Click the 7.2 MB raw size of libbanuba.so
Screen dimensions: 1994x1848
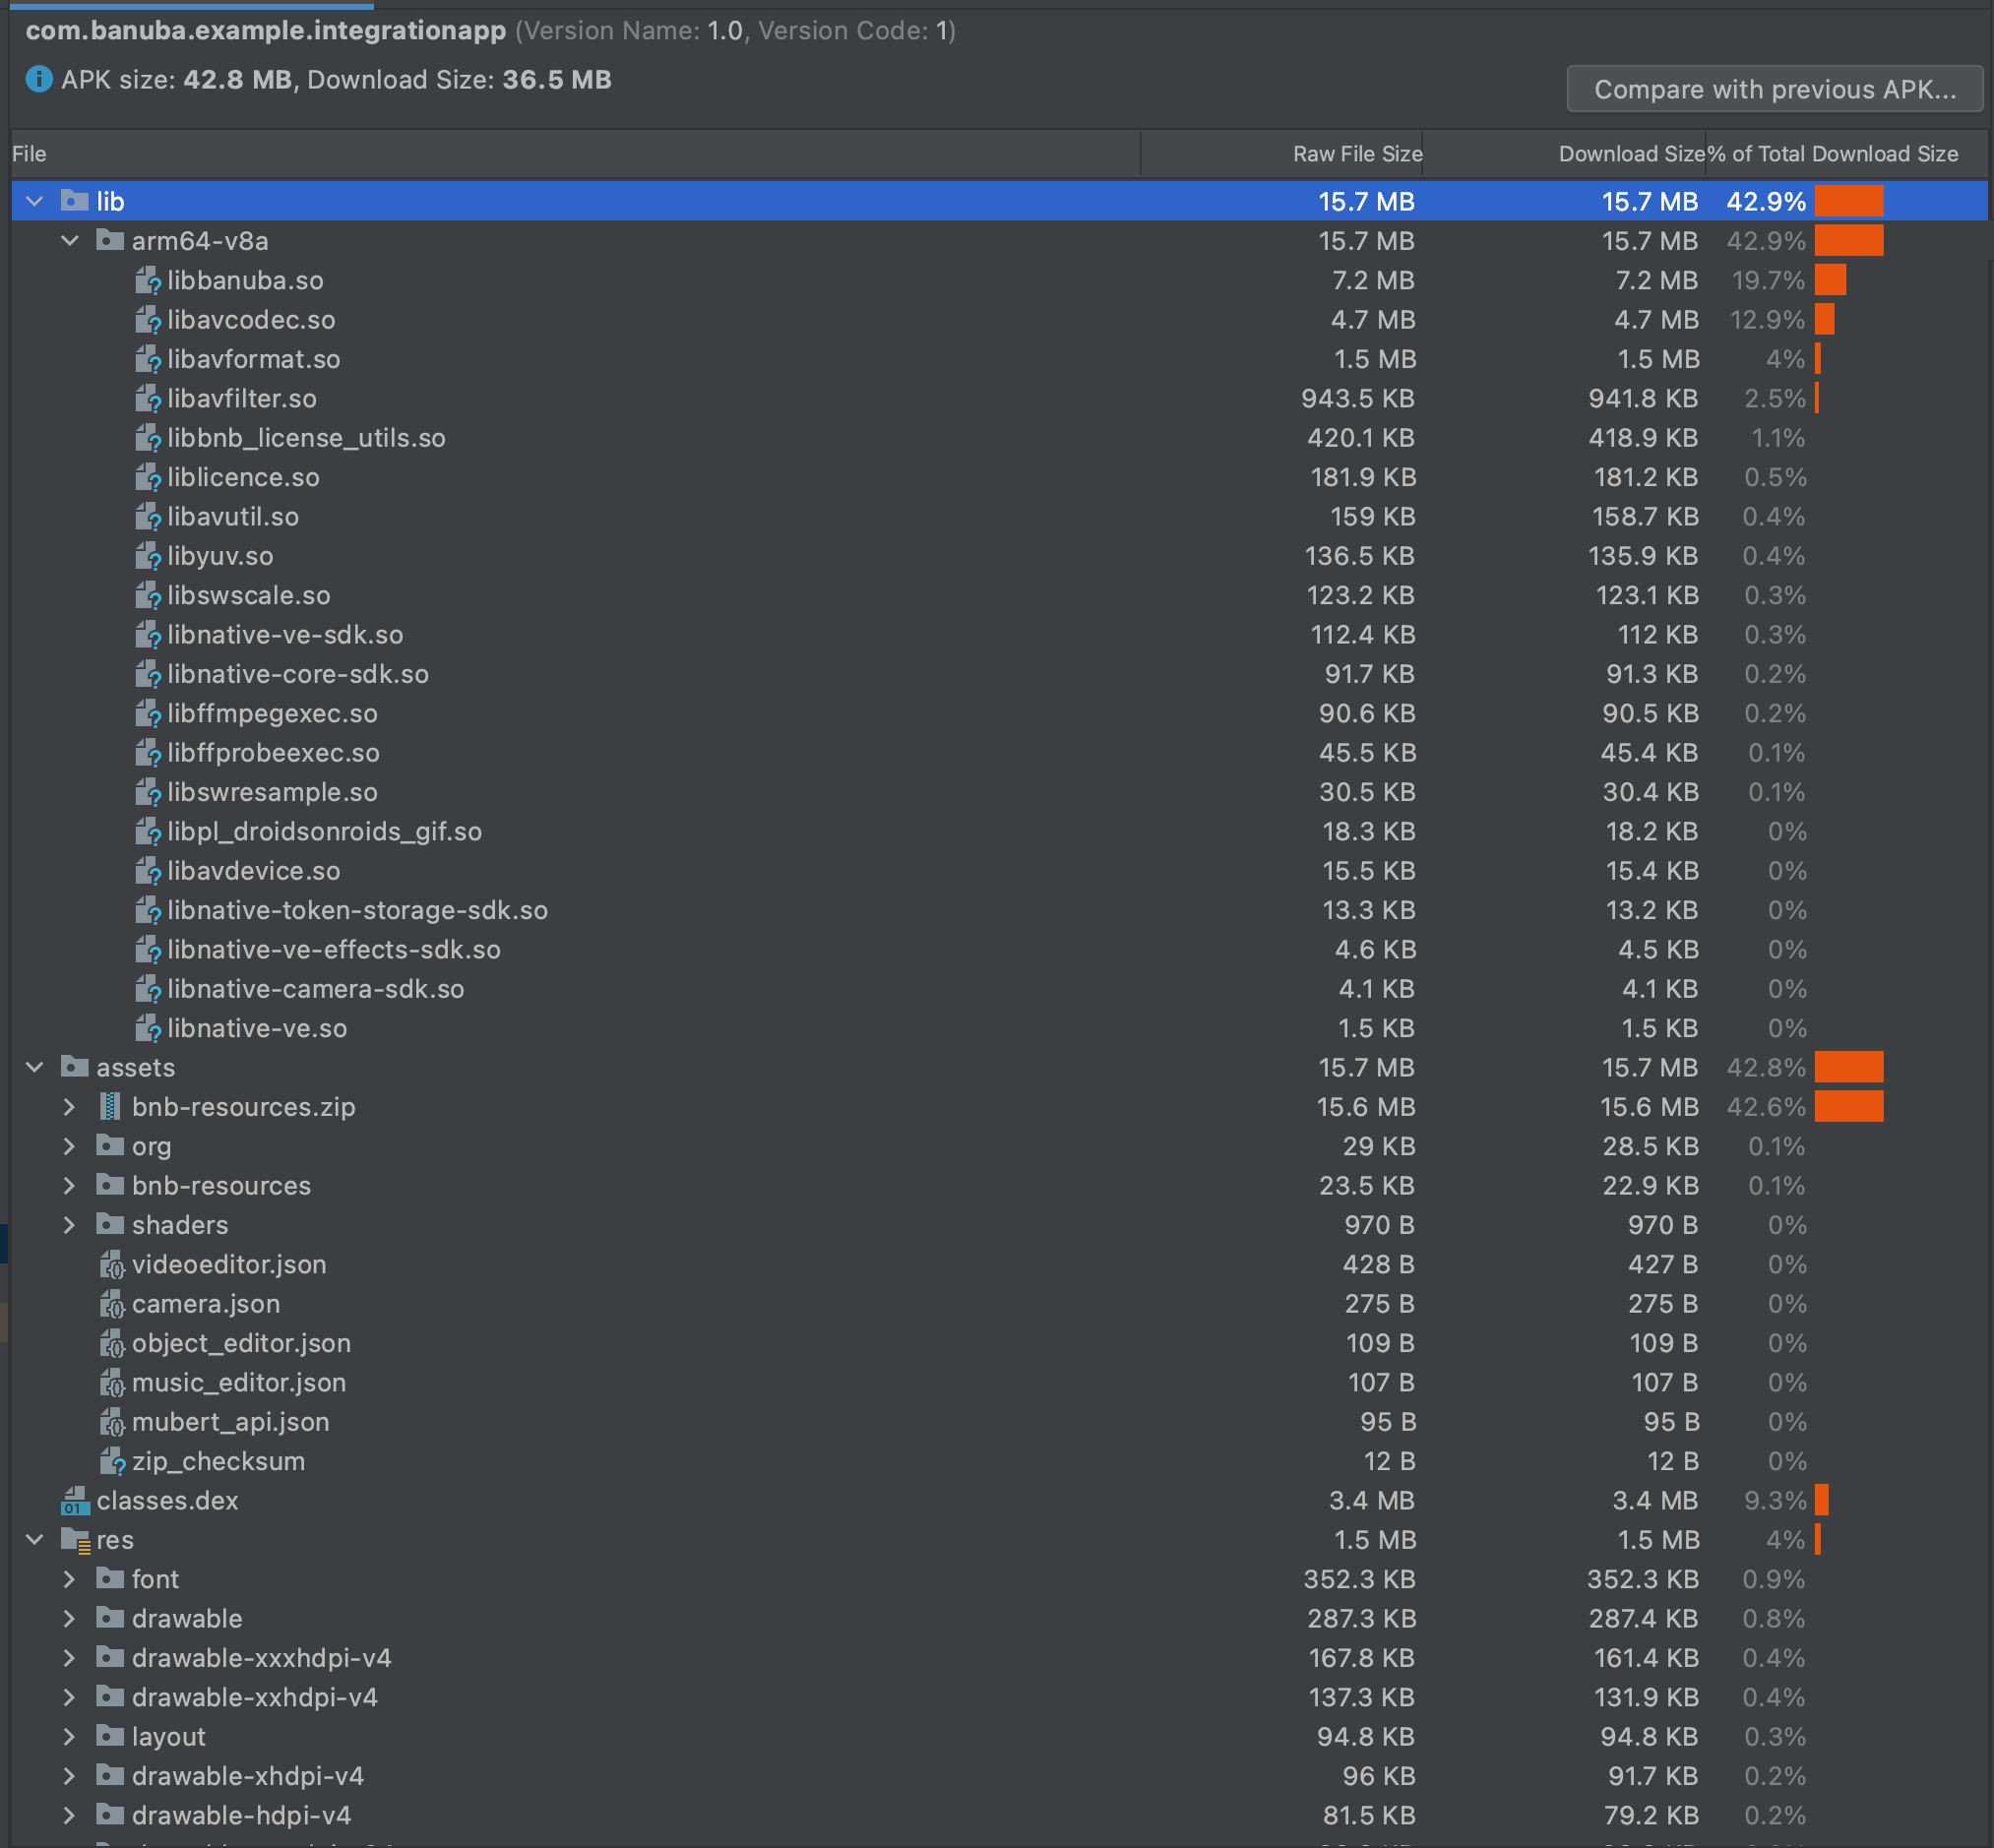pos(1373,280)
